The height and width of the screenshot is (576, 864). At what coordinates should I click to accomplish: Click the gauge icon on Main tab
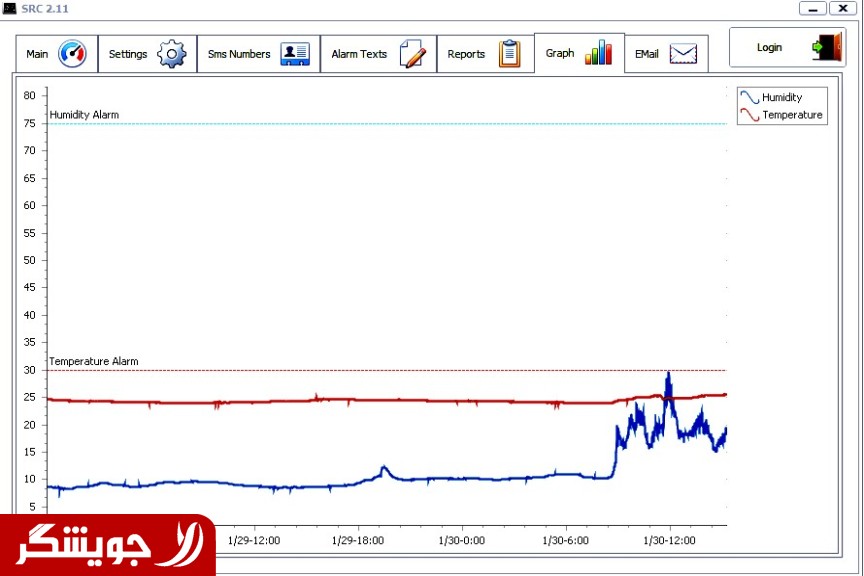(72, 54)
